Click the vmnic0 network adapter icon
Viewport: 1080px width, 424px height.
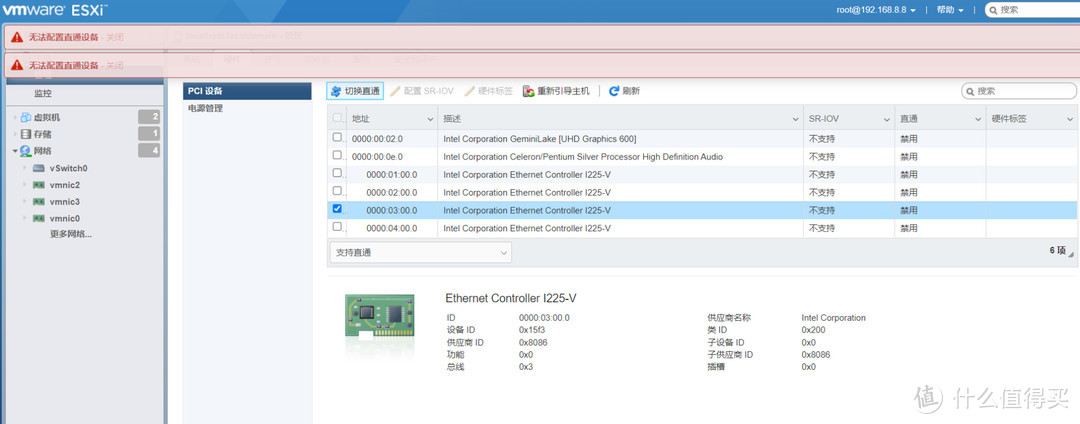pyautogui.click(x=39, y=218)
